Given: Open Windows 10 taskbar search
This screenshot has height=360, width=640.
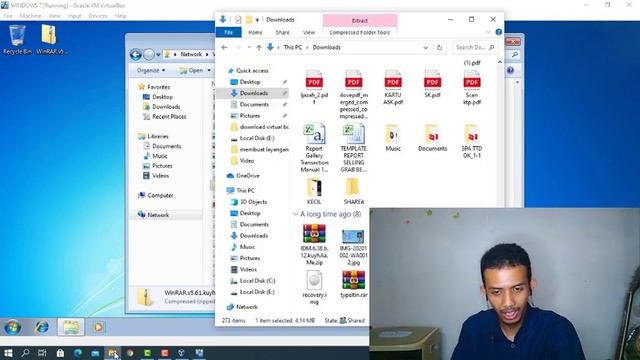Looking at the screenshot, I should [25, 353].
